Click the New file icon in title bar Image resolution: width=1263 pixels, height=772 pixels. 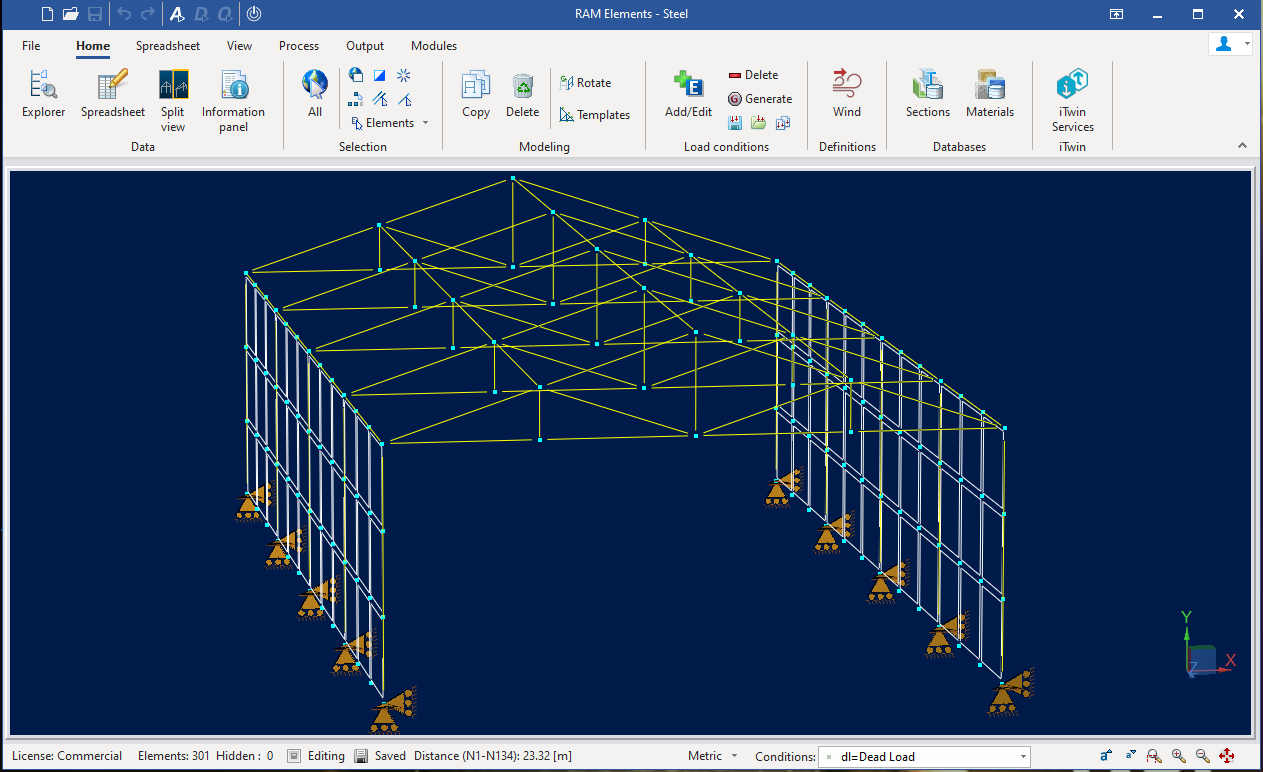(47, 14)
